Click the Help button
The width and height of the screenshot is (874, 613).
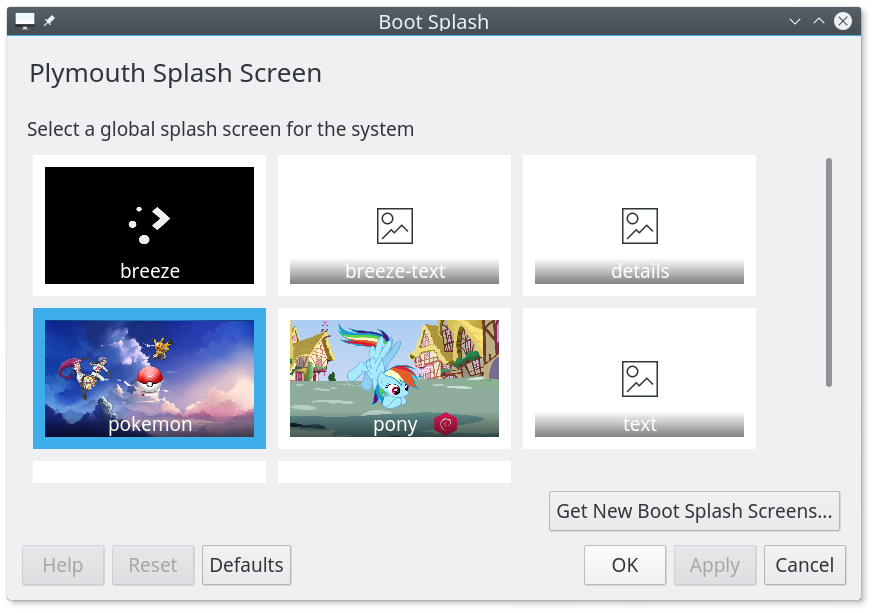[63, 565]
